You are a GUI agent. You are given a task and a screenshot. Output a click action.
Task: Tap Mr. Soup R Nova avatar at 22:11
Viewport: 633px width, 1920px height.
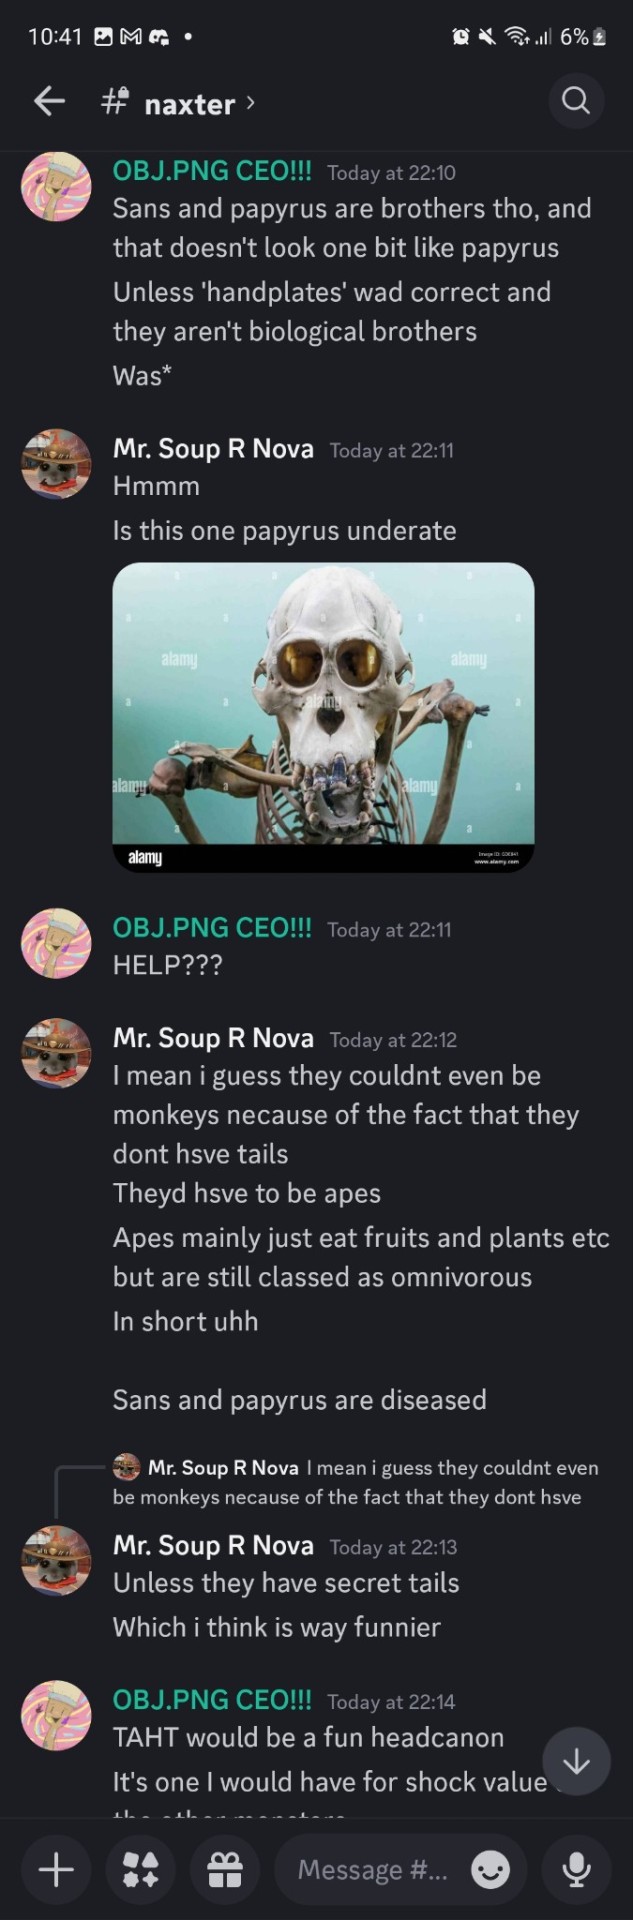(56, 464)
